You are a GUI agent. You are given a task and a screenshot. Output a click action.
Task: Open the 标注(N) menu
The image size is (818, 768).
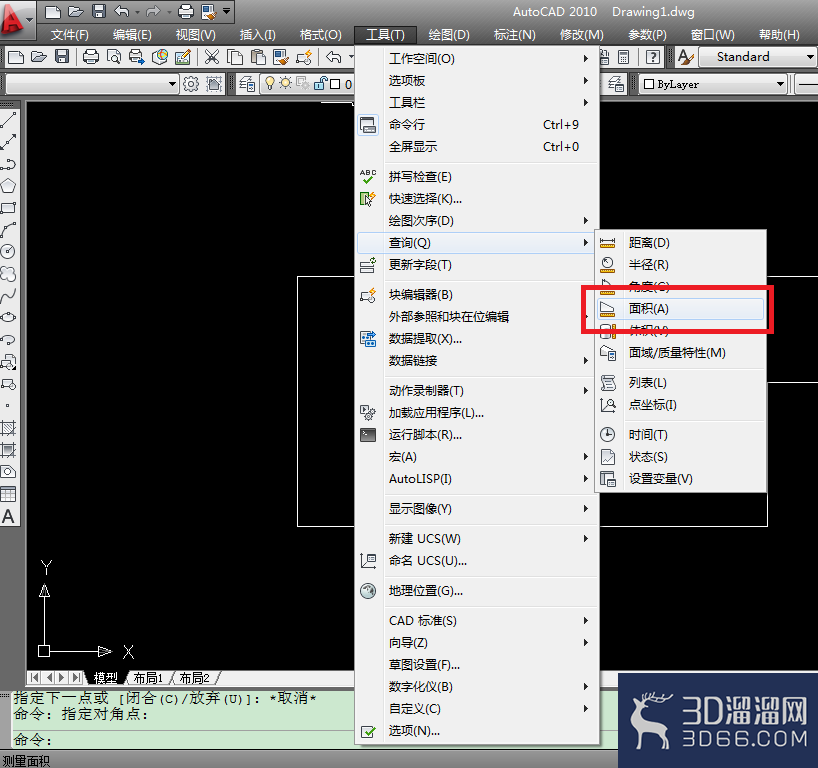click(514, 35)
